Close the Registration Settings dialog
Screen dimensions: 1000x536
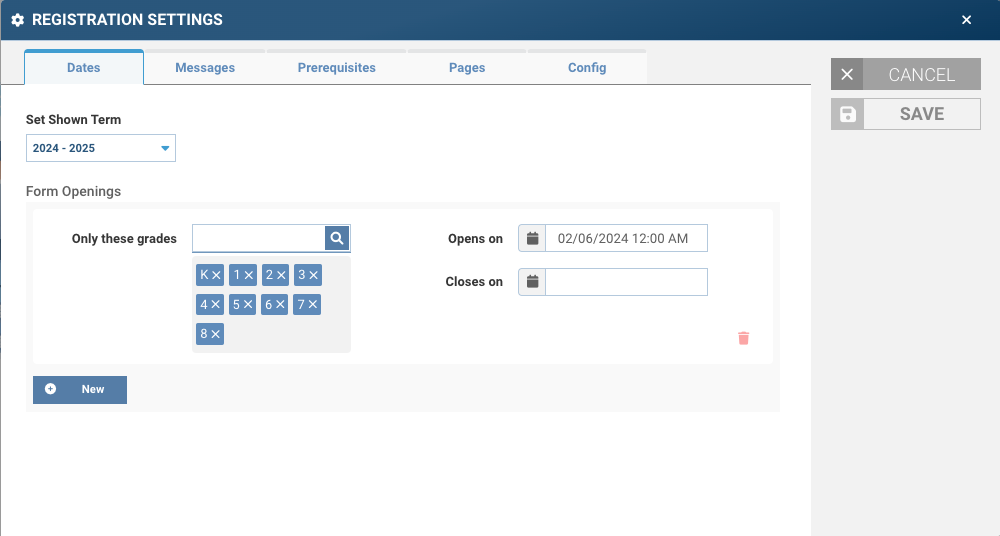coord(966,20)
